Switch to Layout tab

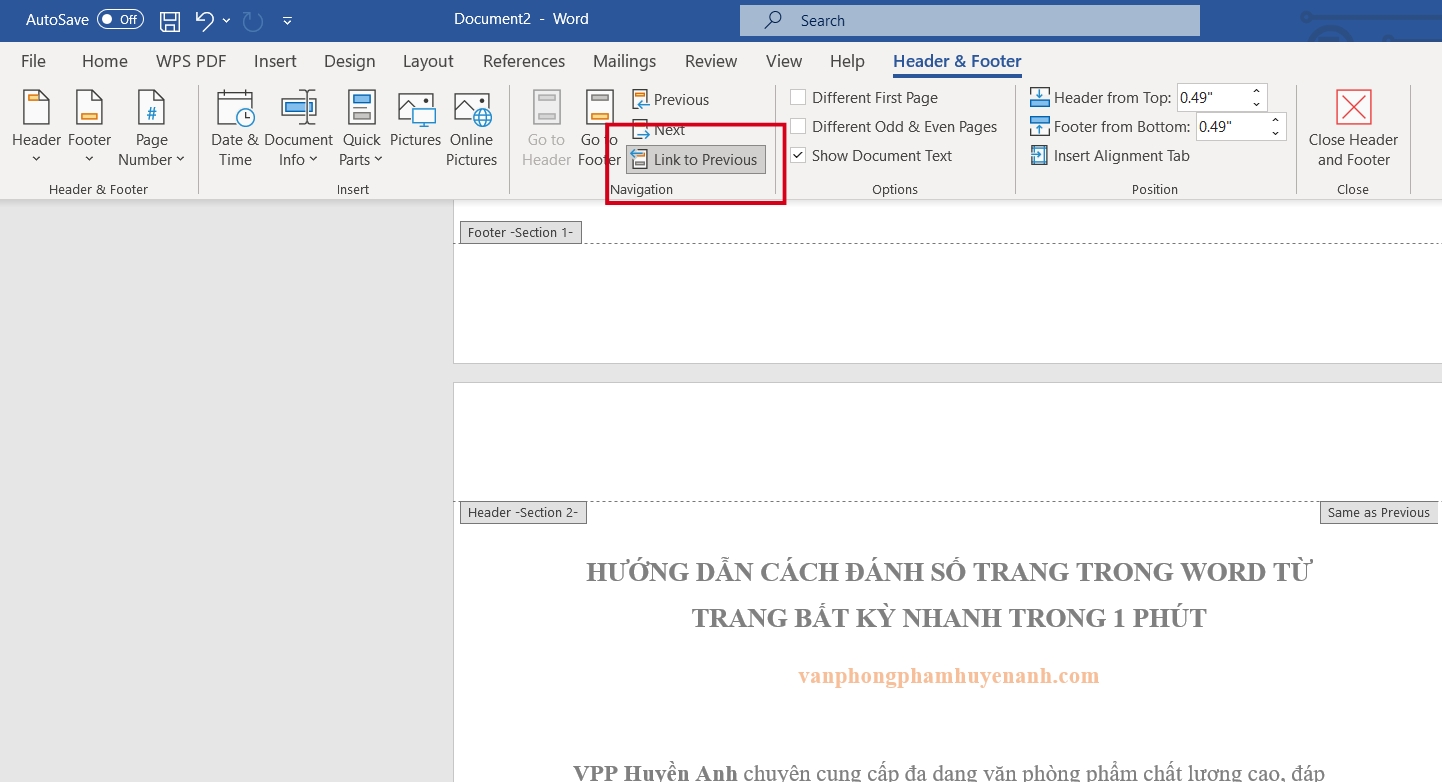coord(428,61)
